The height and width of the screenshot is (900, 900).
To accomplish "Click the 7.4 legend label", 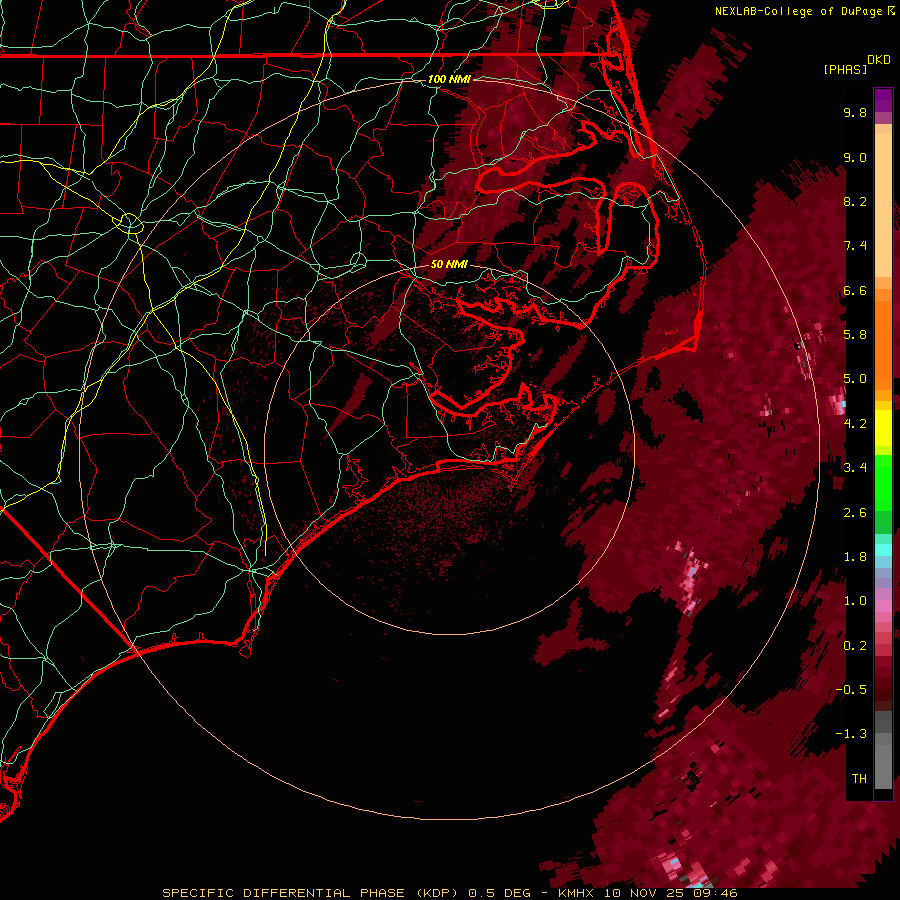I will (x=855, y=246).
